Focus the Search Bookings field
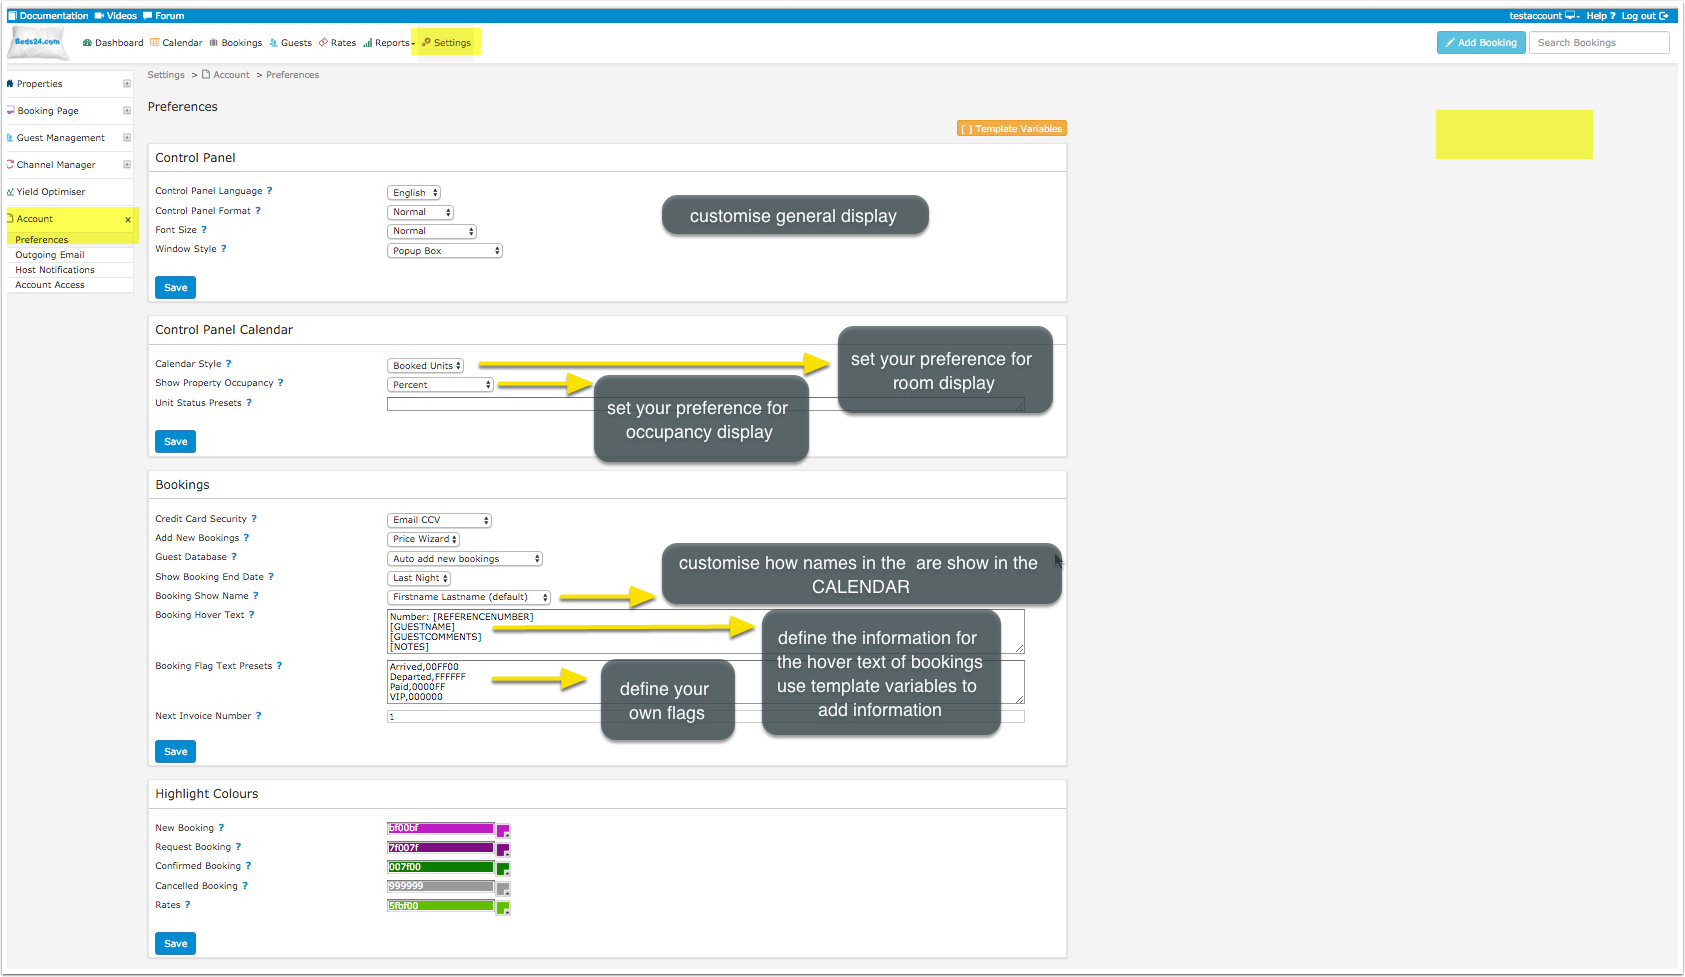 1599,42
